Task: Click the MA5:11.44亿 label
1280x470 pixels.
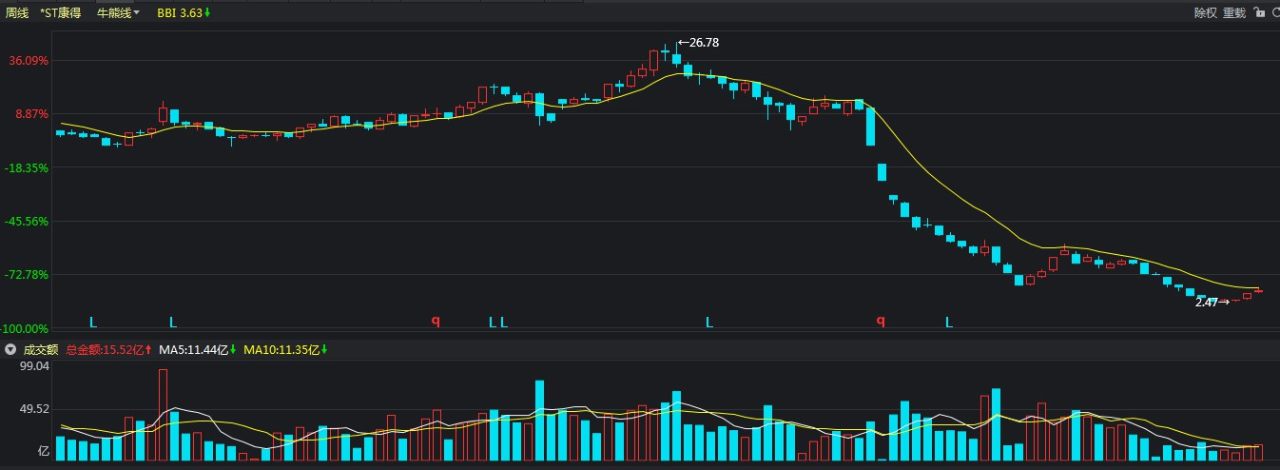Action: click(x=194, y=350)
